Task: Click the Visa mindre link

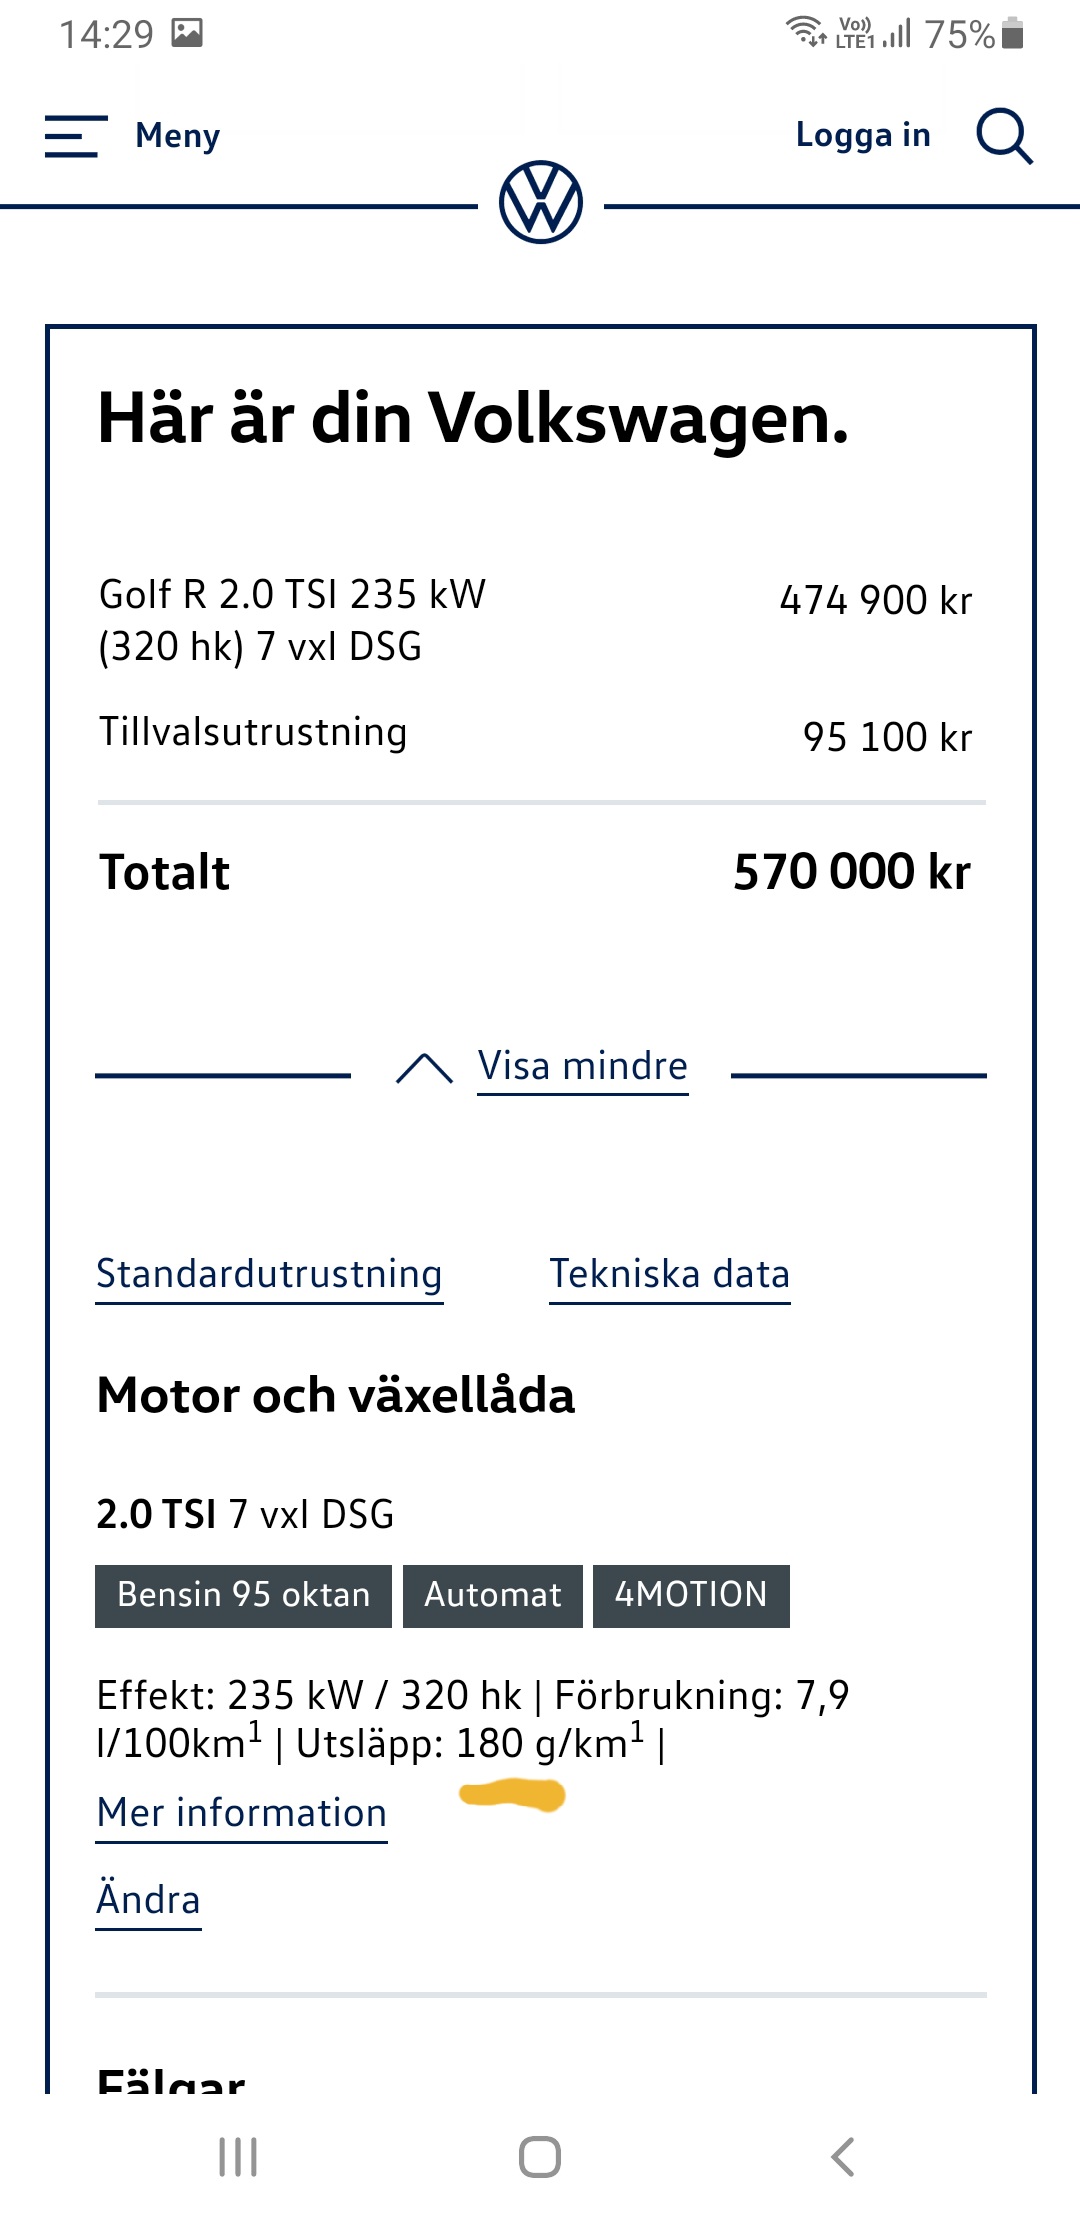Action: tap(583, 1067)
